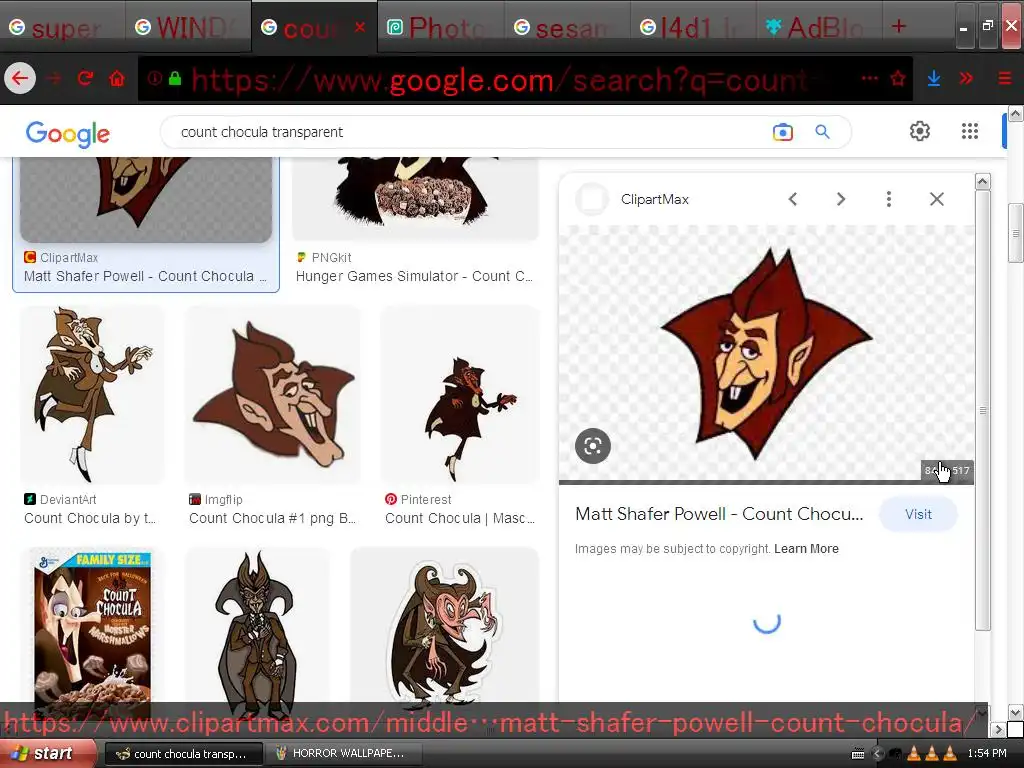Close the active 'cou' tab
The height and width of the screenshot is (768, 1024).
pos(360,27)
